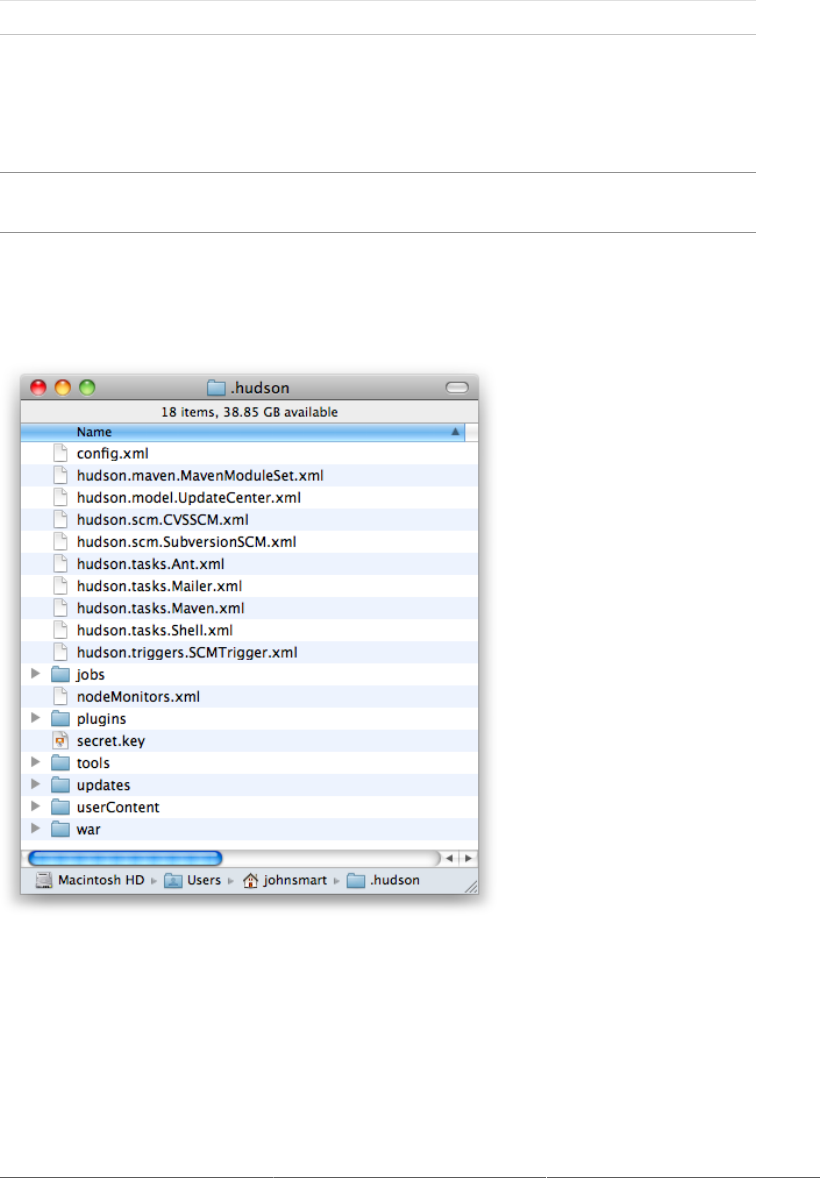This screenshot has height=1178, width=820.
Task: Toggle the toolbar pill button in title bar
Action: [457, 388]
